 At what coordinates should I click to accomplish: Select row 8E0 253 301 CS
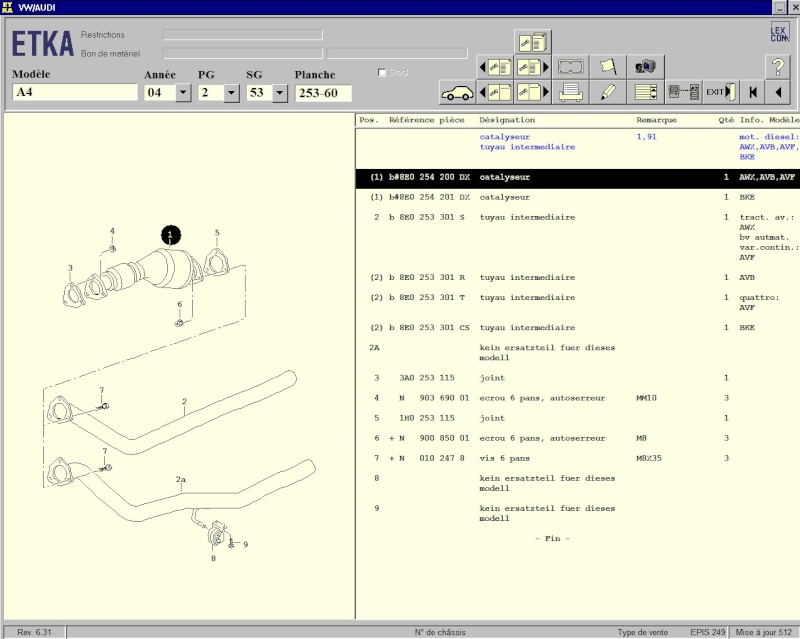click(x=578, y=328)
